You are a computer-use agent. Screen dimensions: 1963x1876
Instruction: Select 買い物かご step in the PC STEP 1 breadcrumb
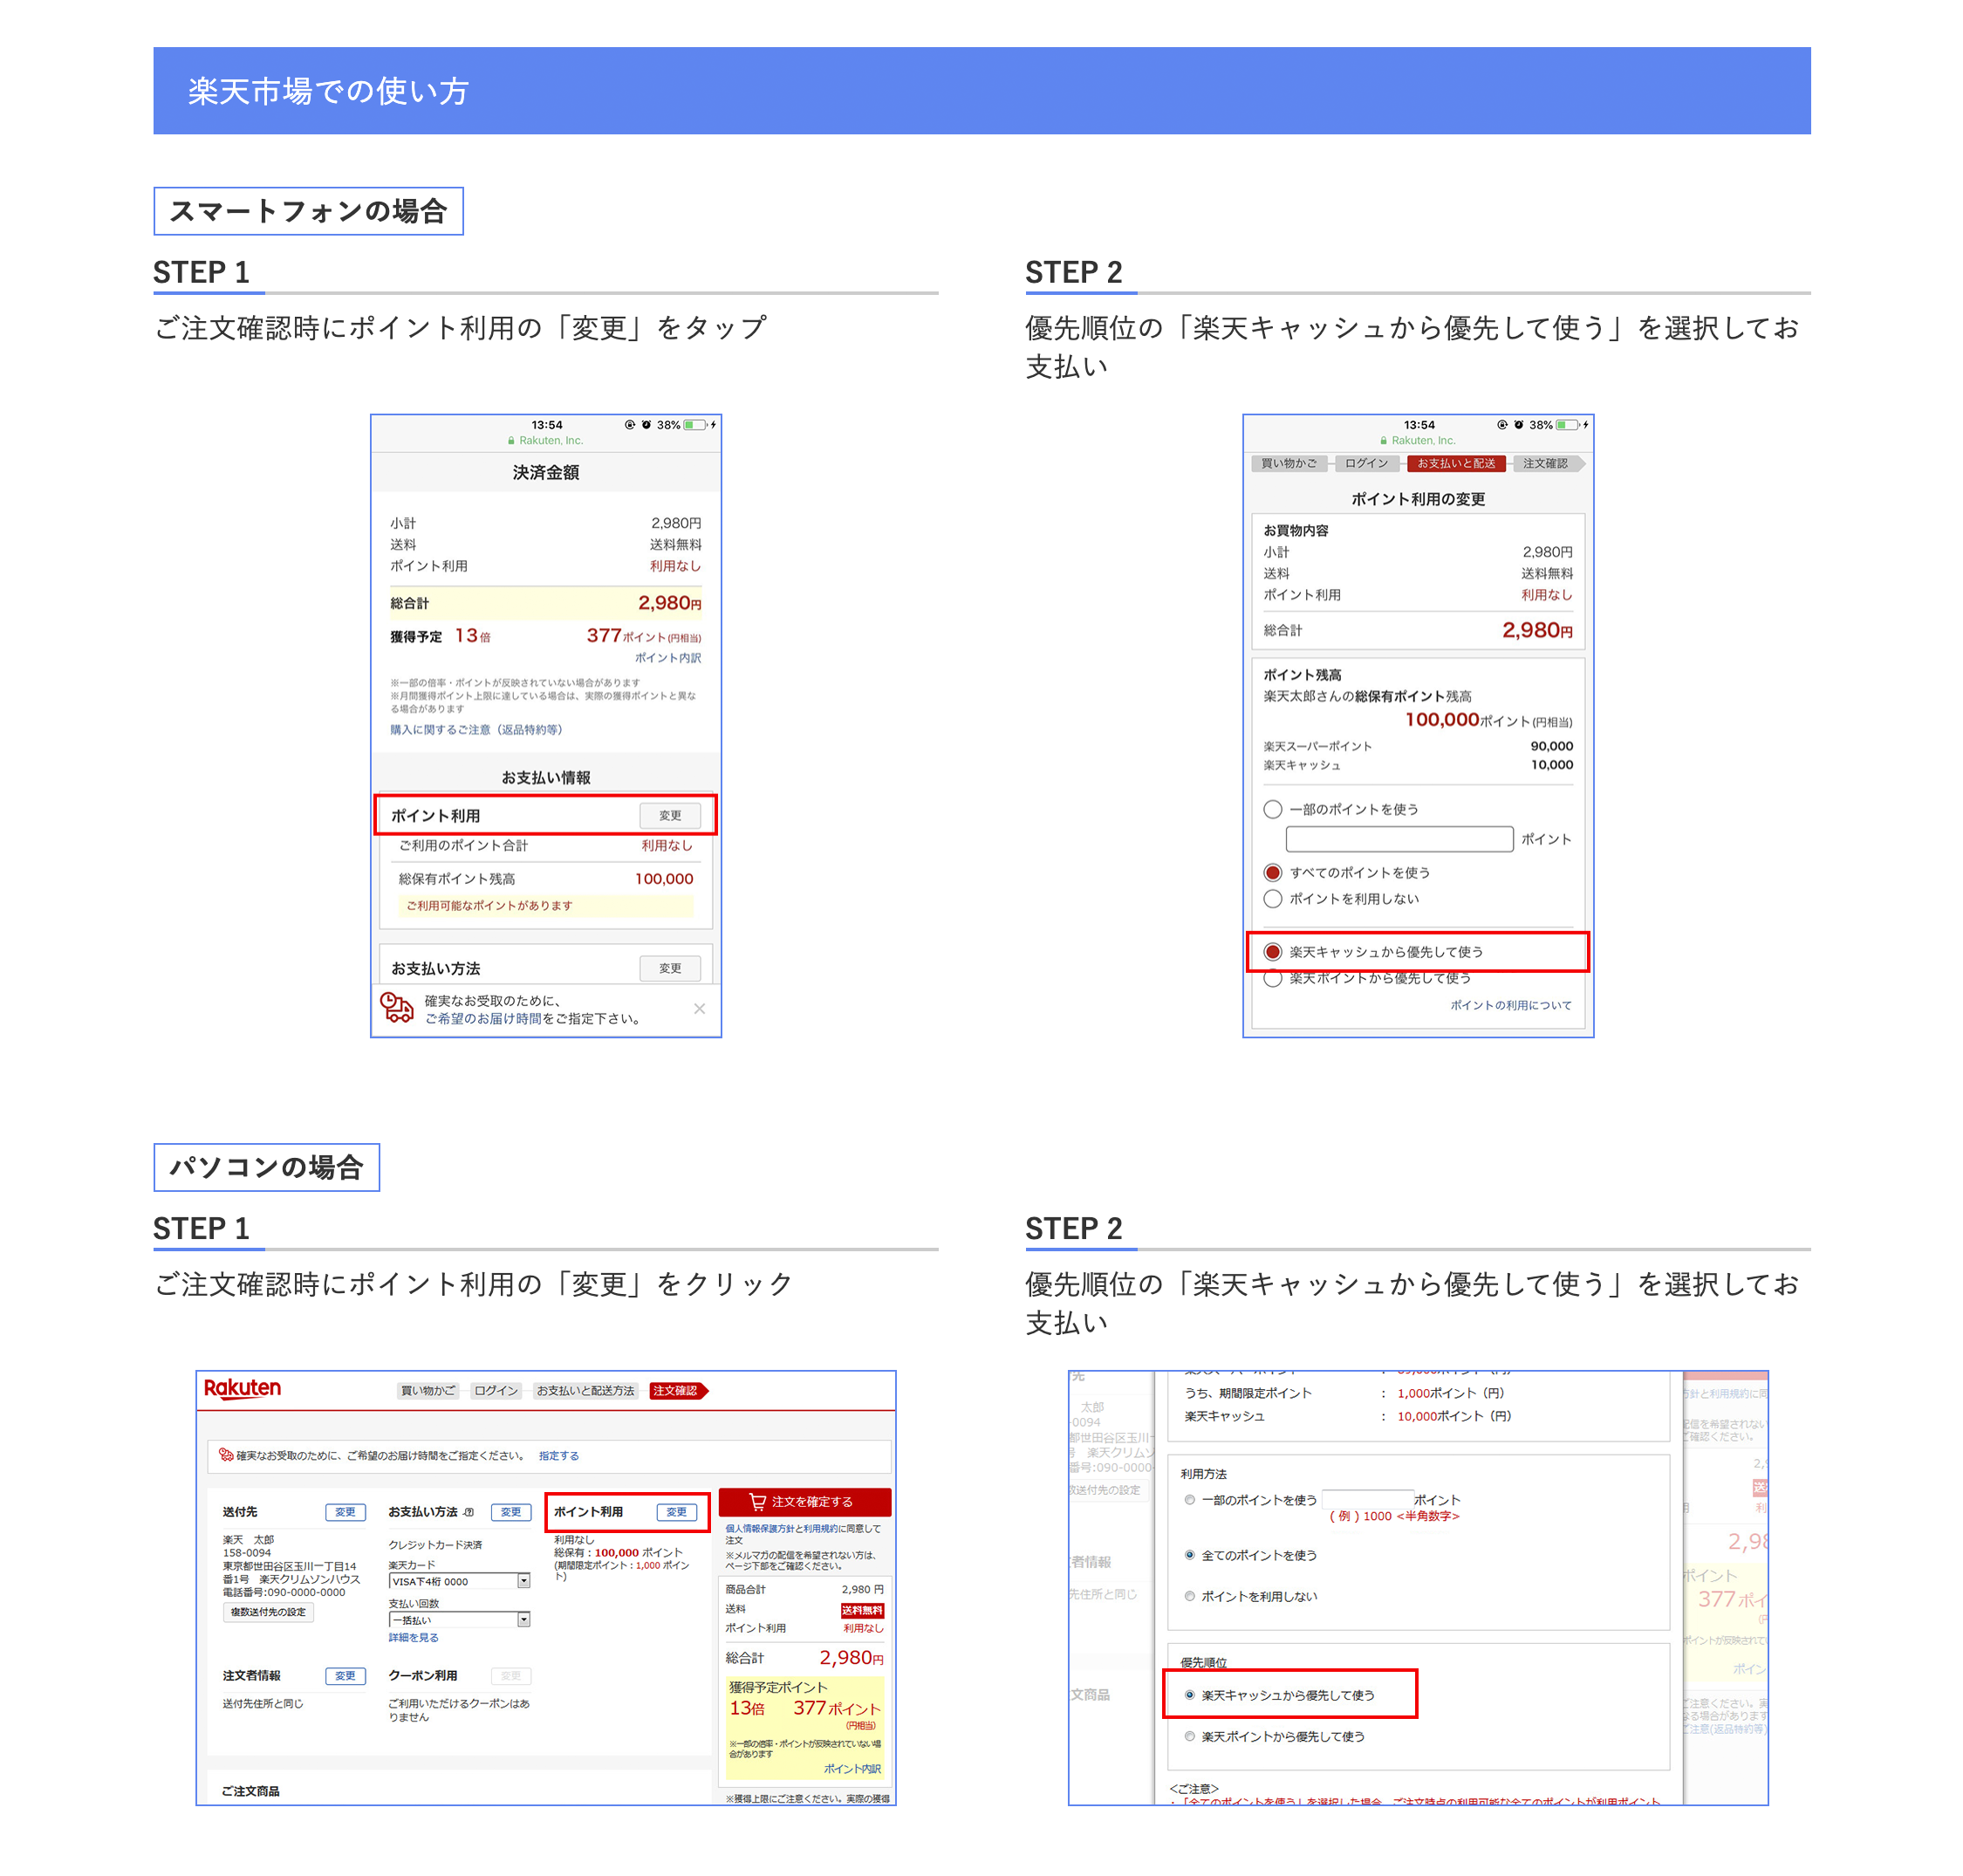click(428, 1391)
